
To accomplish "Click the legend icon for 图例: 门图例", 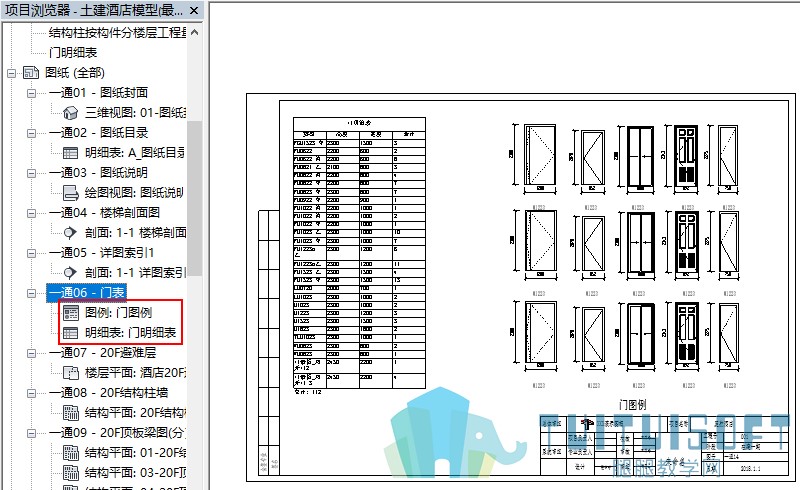I will 70,313.
